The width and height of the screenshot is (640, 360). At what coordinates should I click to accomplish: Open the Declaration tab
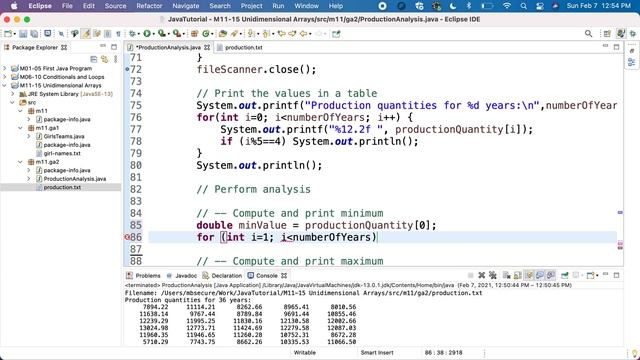[222, 276]
